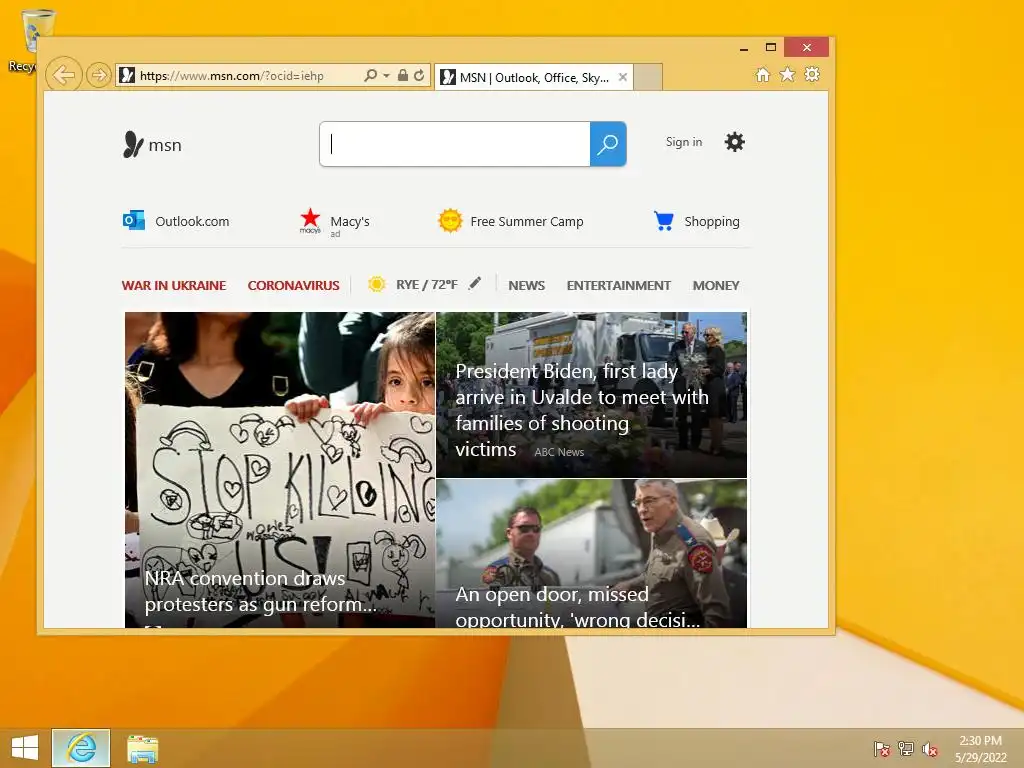Maximize the Internet Explorer window
The image size is (1024, 768).
771,47
